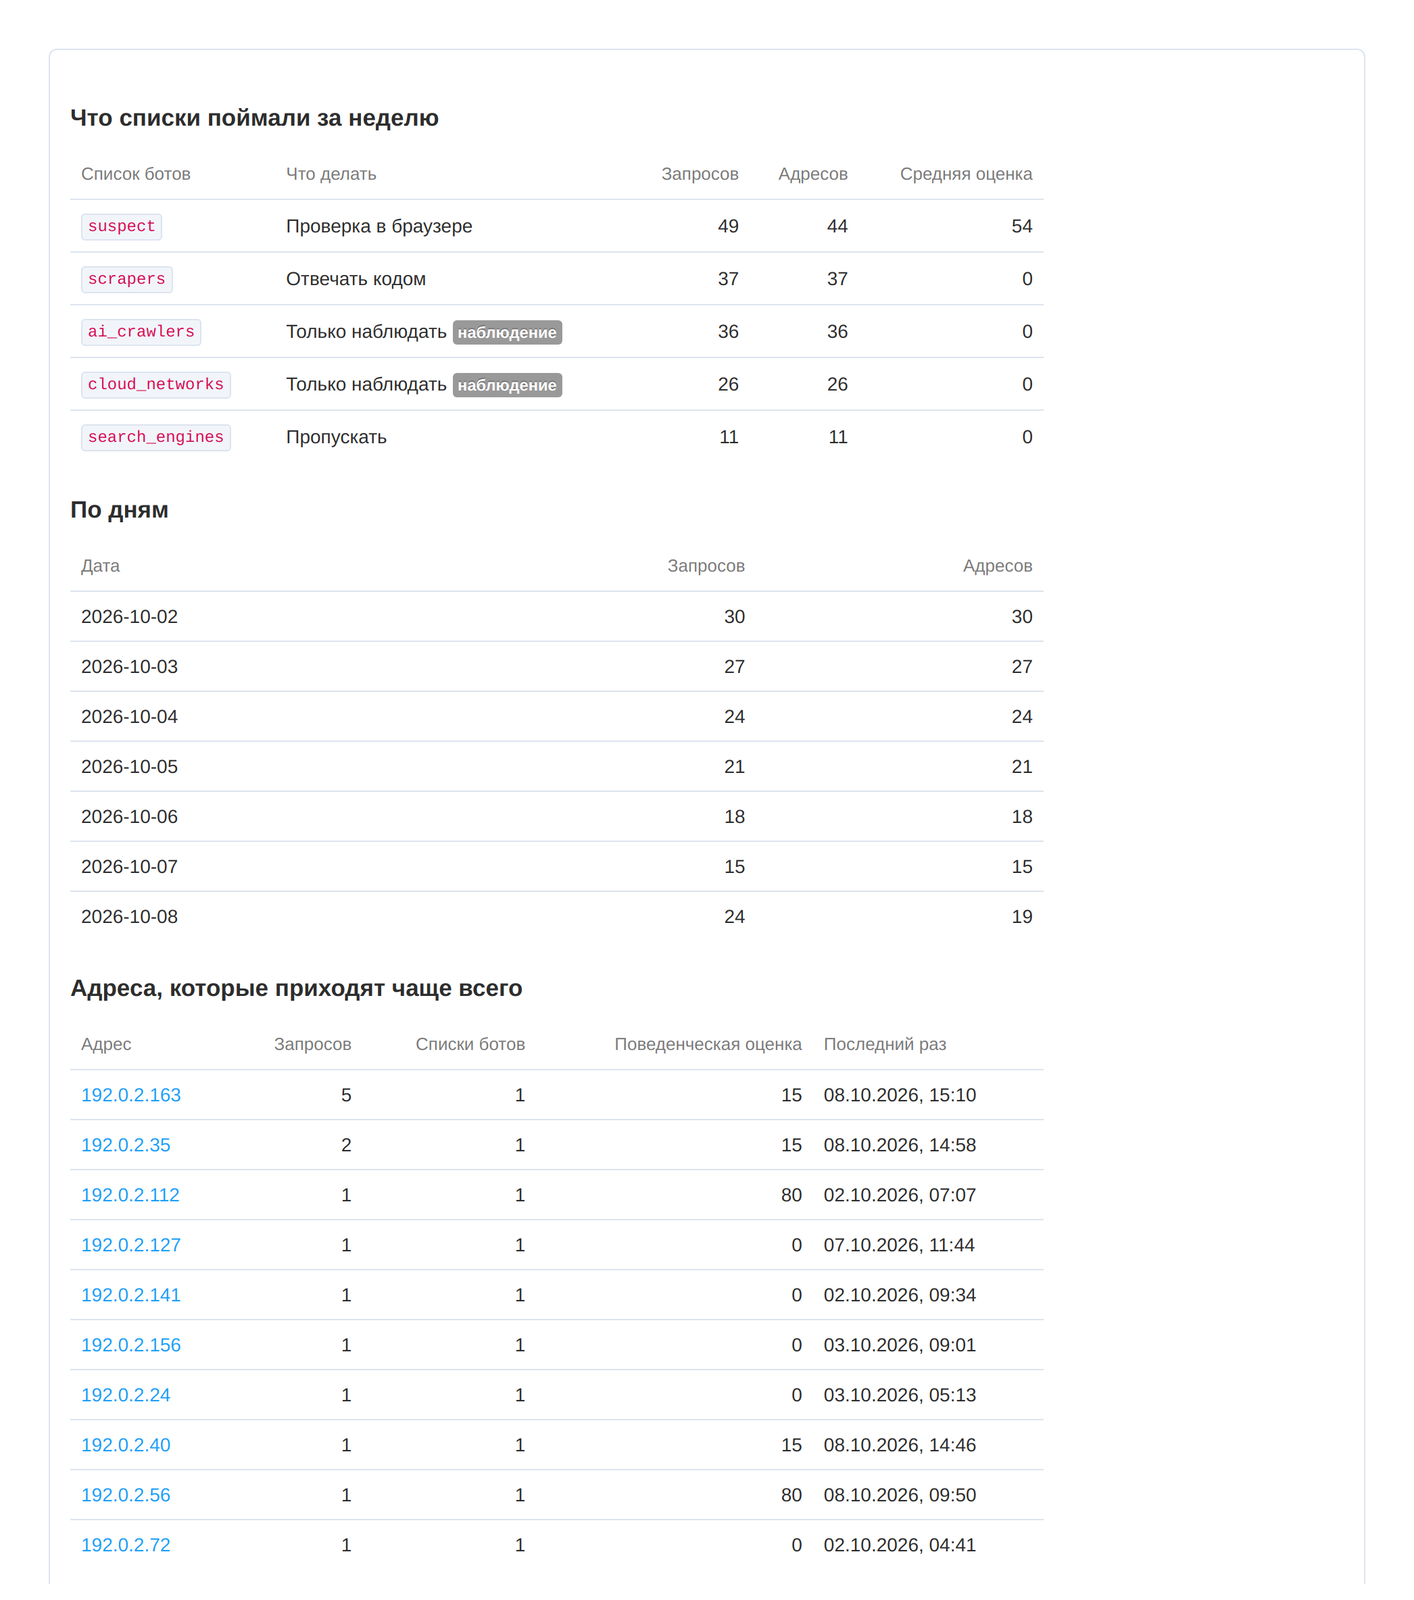
Task: Click the ai_crawlers list tag
Action: 141,332
